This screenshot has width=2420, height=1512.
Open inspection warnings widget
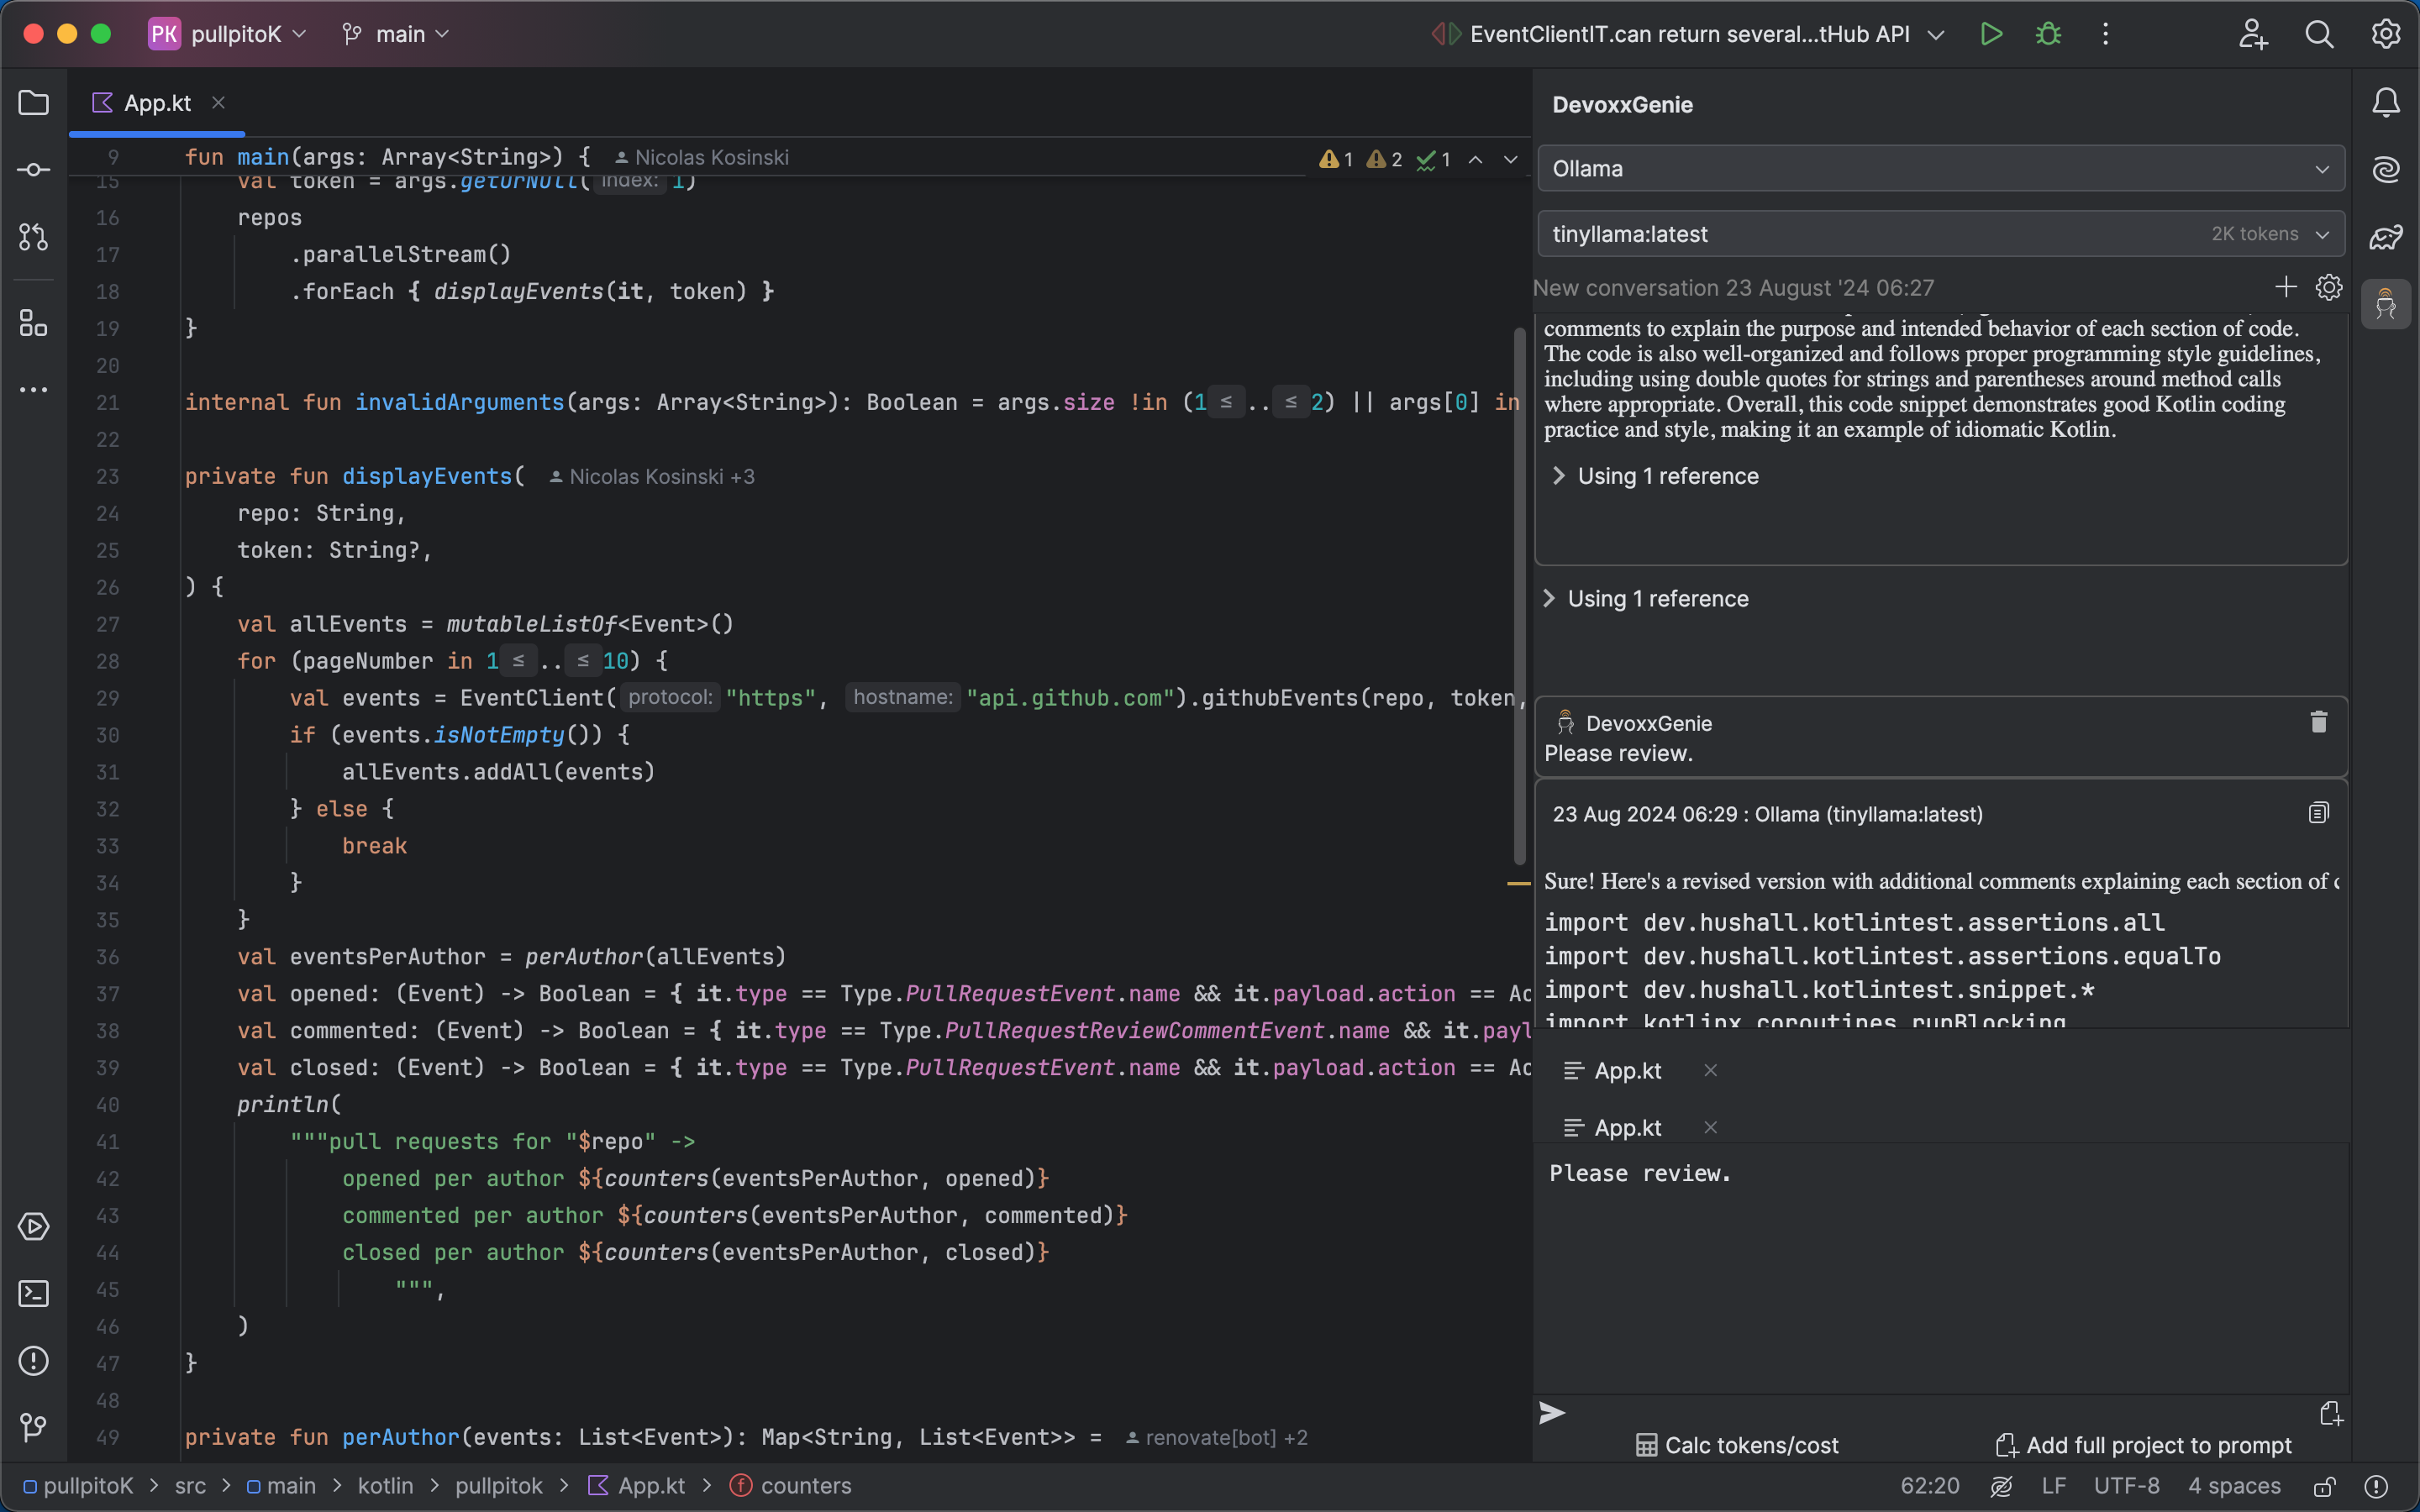click(x=1385, y=159)
